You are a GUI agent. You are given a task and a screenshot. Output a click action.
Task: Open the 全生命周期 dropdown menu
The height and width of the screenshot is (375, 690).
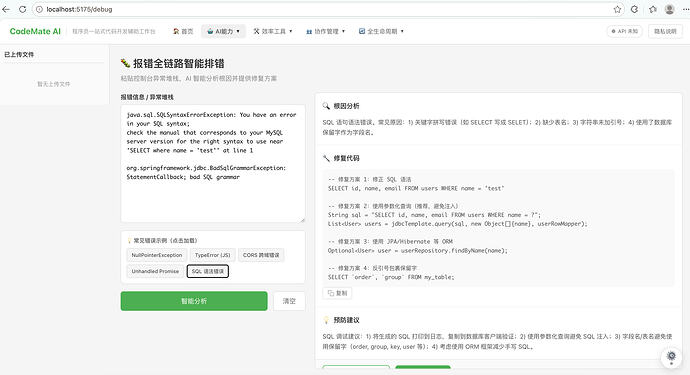pos(382,31)
